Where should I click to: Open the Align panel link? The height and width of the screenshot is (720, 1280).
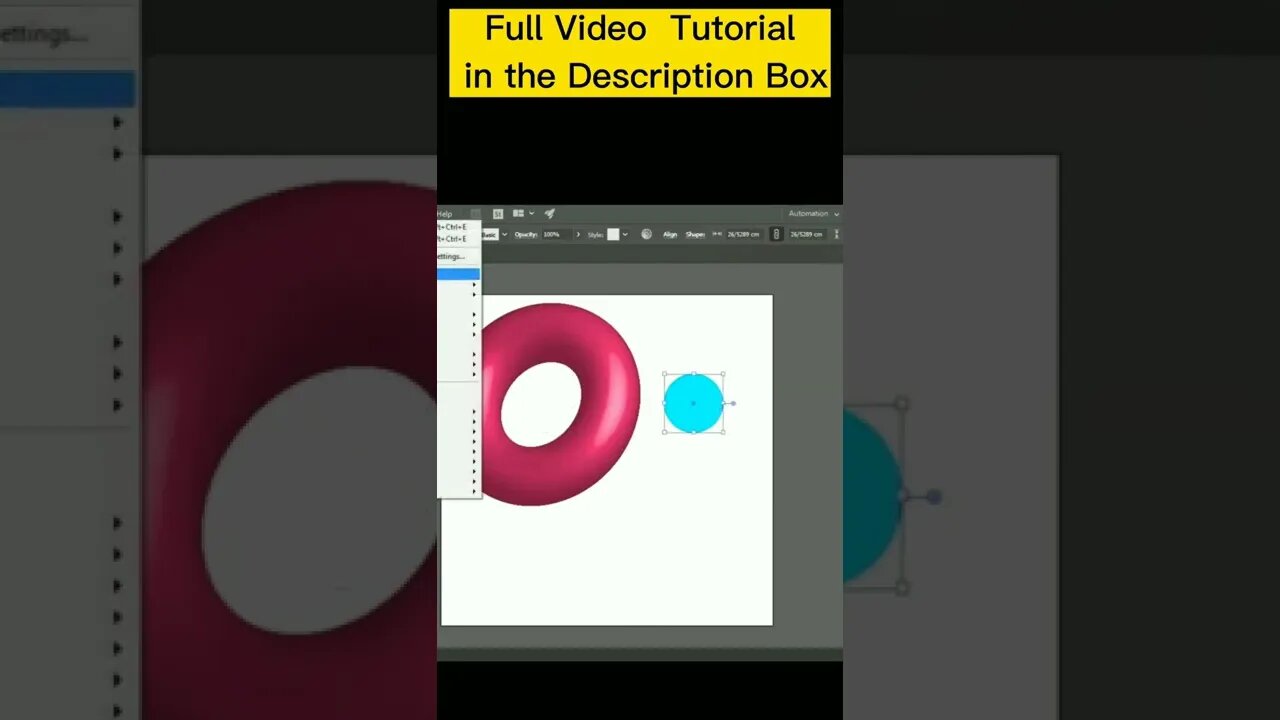tap(670, 235)
